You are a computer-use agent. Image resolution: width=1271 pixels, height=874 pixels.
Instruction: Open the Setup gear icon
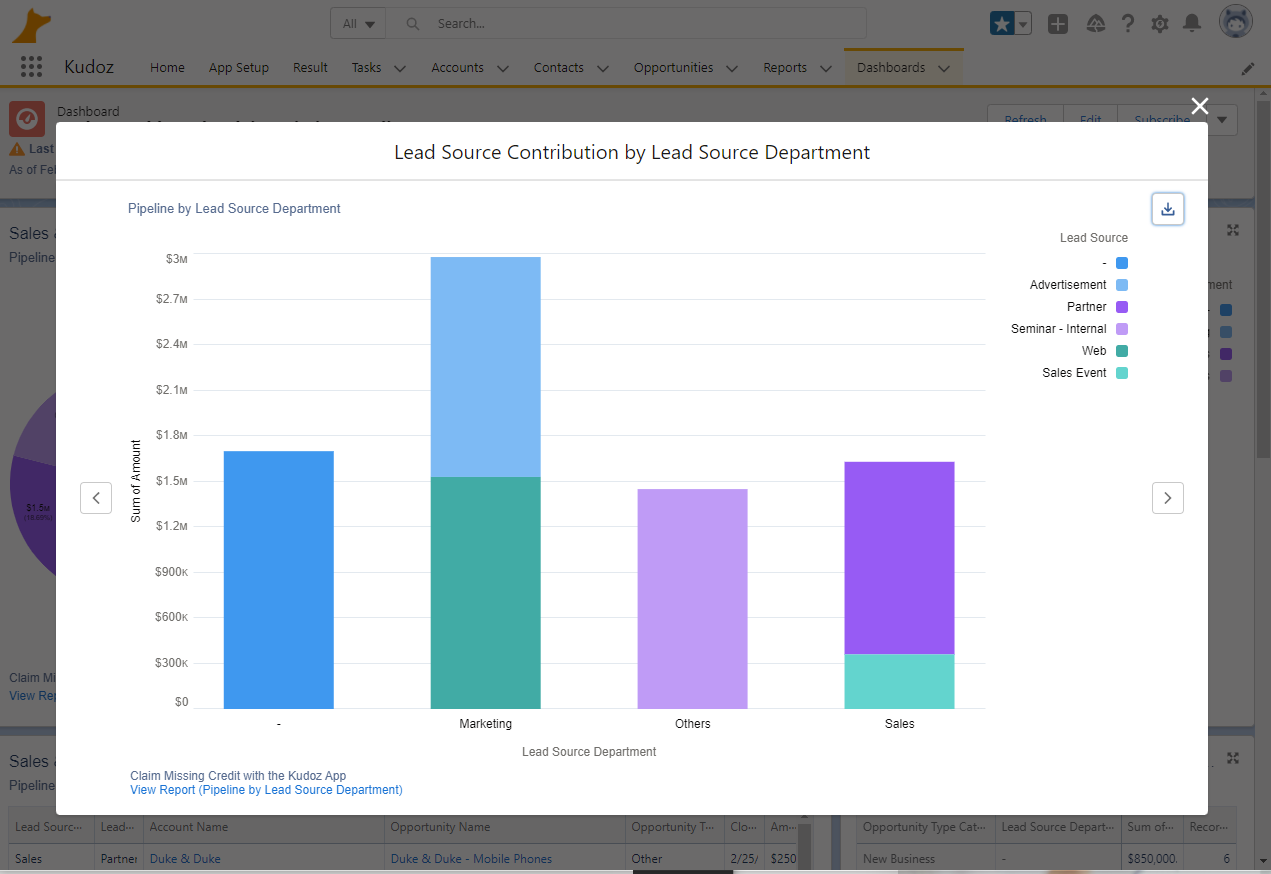point(1159,24)
